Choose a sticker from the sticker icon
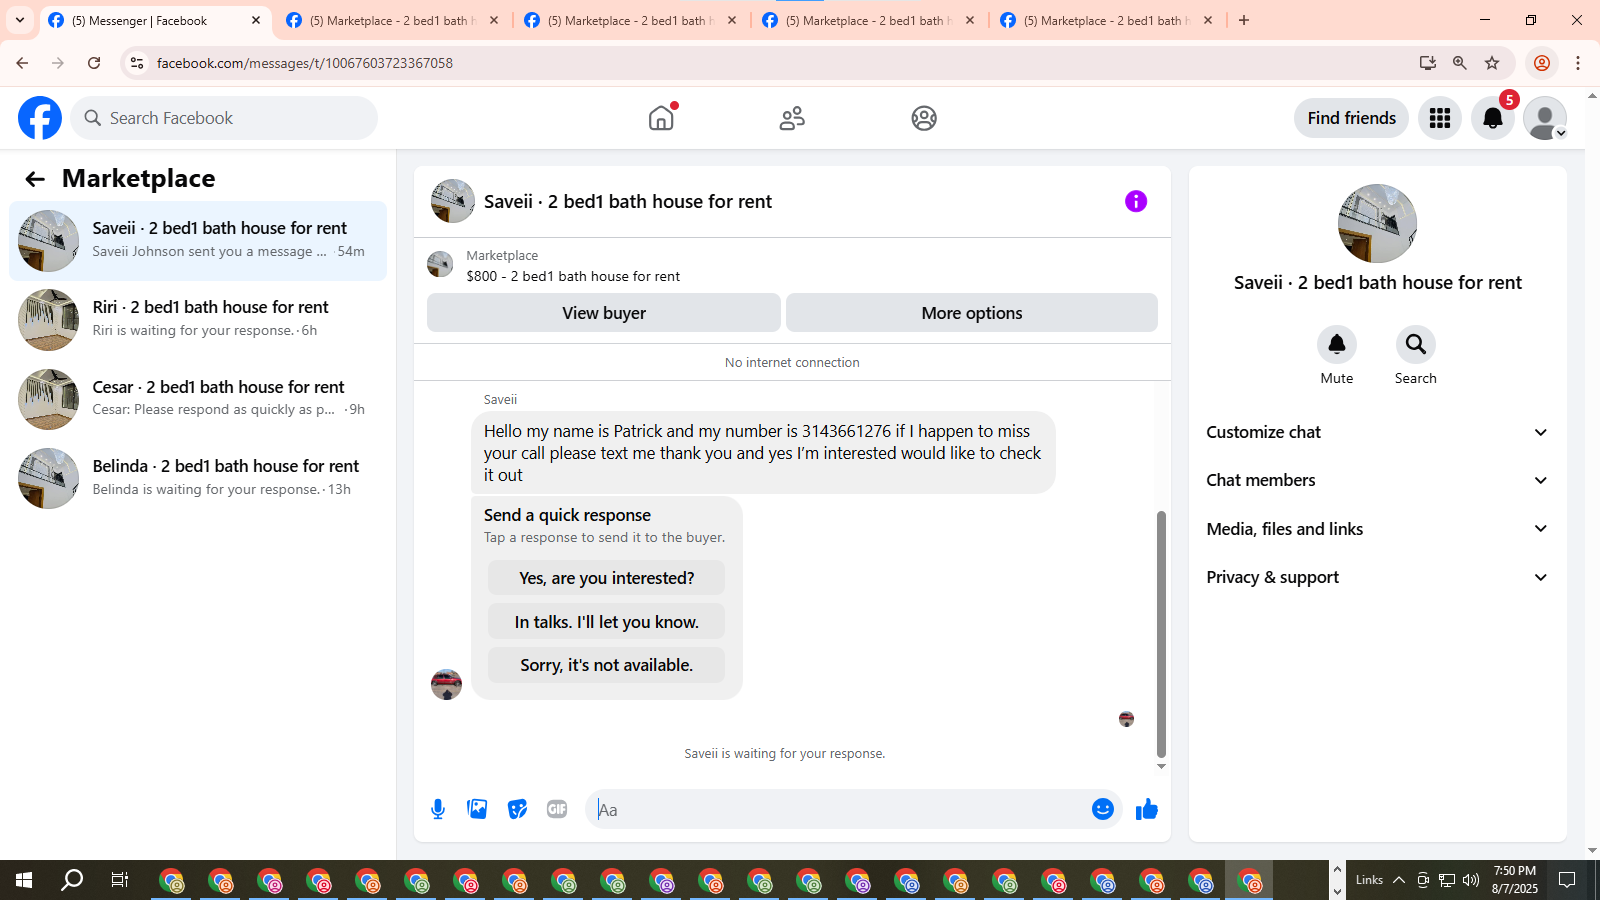 [x=517, y=809]
